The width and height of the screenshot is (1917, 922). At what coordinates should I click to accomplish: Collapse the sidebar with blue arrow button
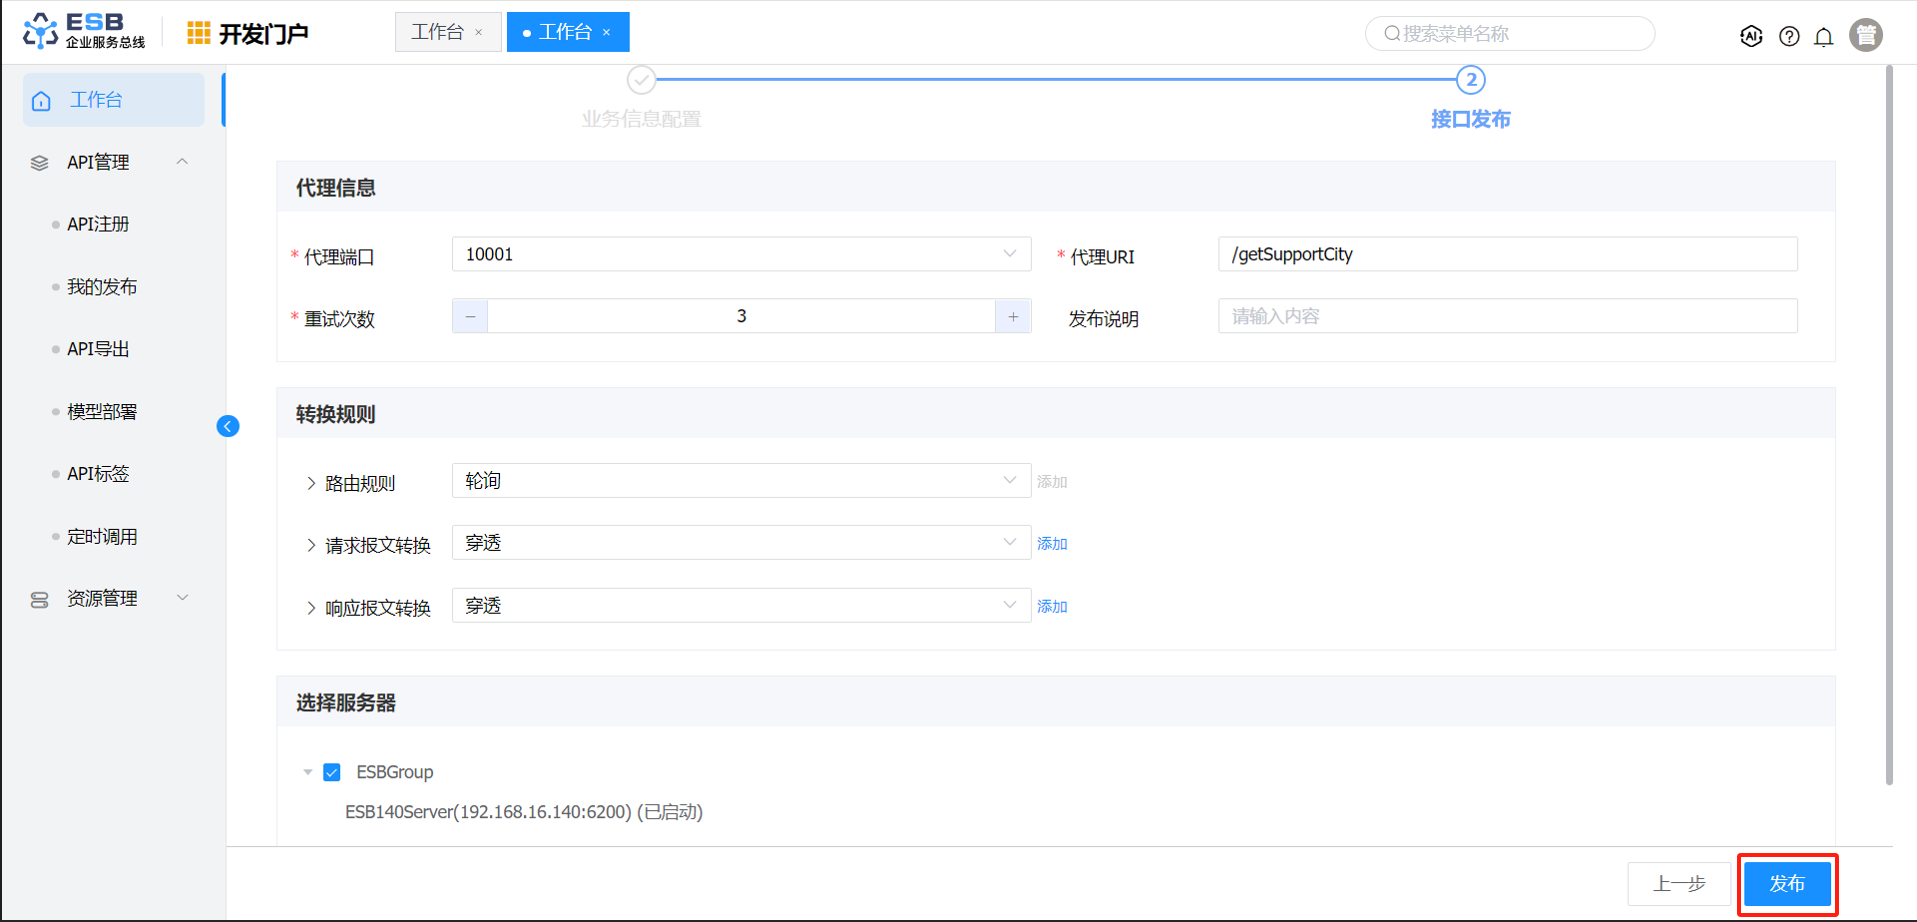pyautogui.click(x=228, y=427)
